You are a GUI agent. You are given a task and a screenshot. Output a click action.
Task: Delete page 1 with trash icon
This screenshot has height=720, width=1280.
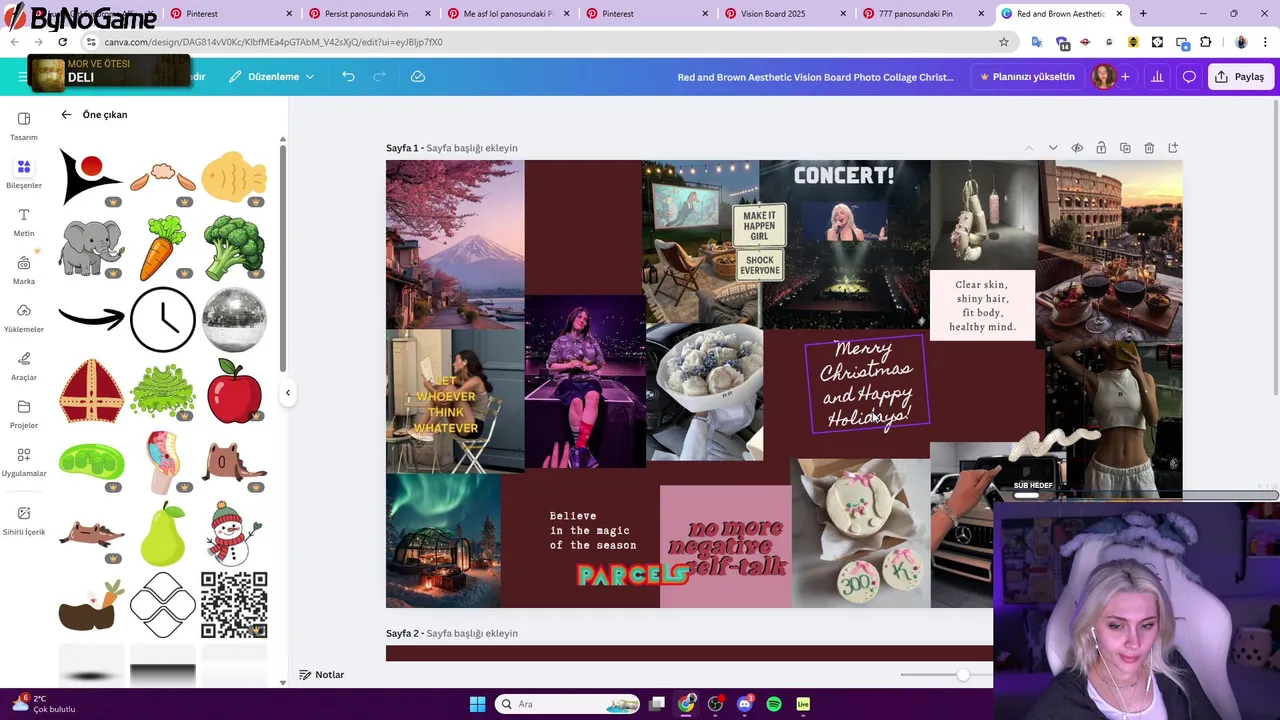point(1149,148)
